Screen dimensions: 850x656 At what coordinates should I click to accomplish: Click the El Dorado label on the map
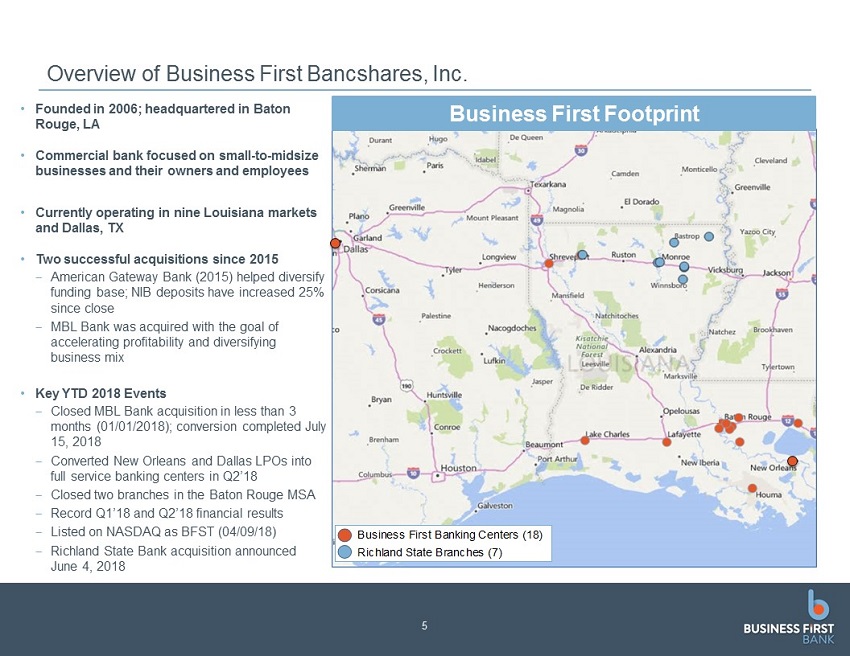click(641, 202)
